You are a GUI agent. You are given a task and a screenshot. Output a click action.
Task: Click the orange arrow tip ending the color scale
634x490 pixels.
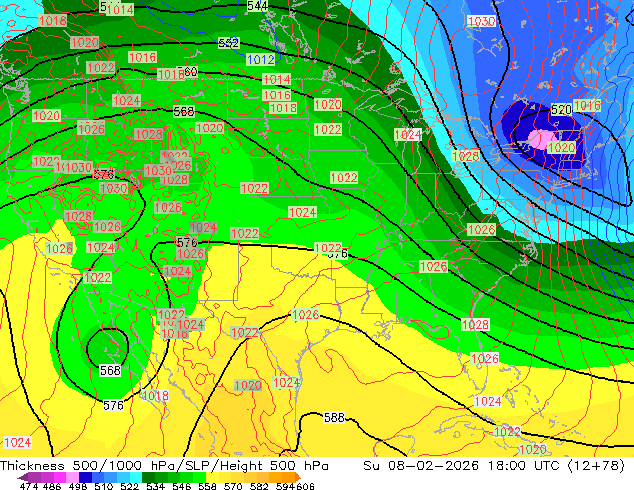(x=298, y=477)
